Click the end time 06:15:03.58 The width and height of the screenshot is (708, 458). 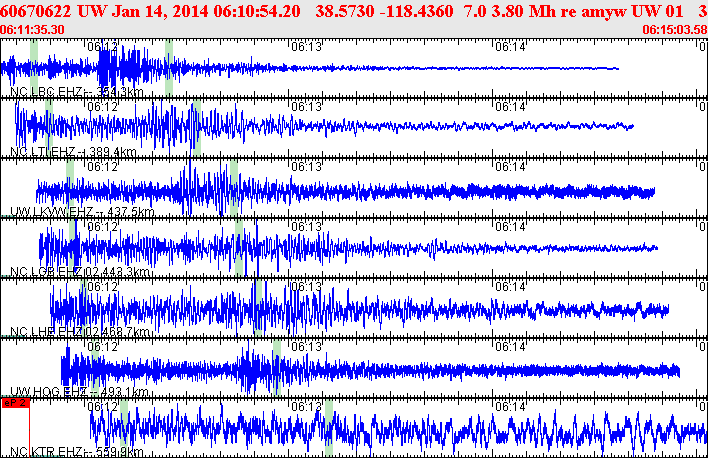point(675,30)
